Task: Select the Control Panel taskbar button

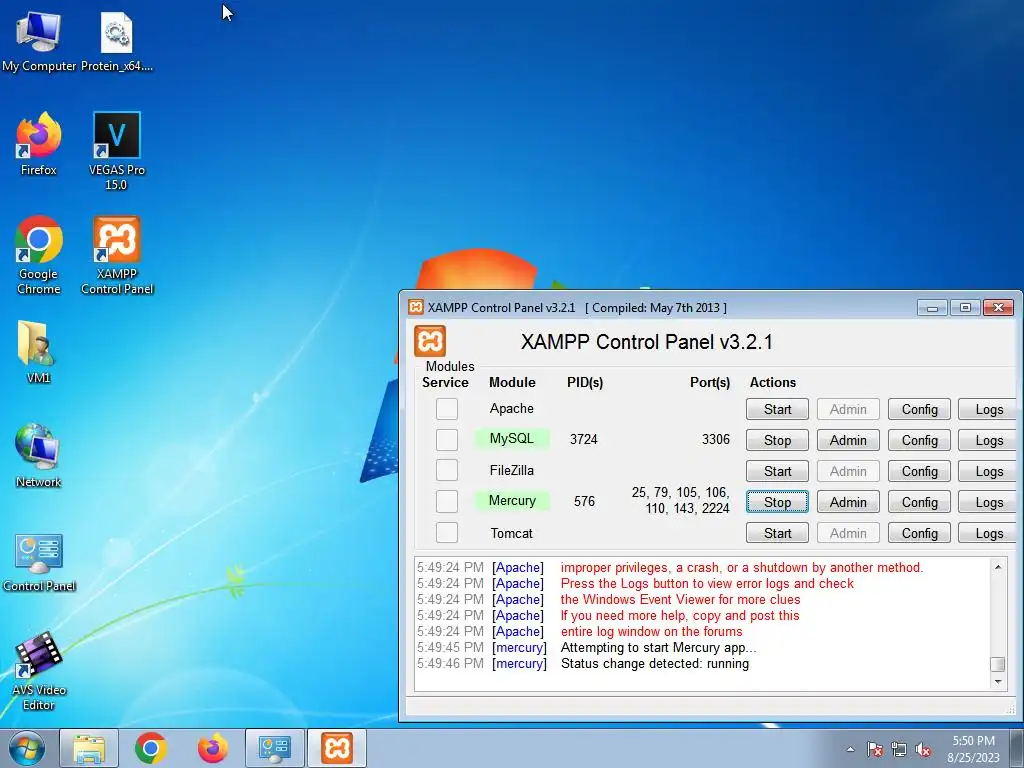Action: point(275,748)
